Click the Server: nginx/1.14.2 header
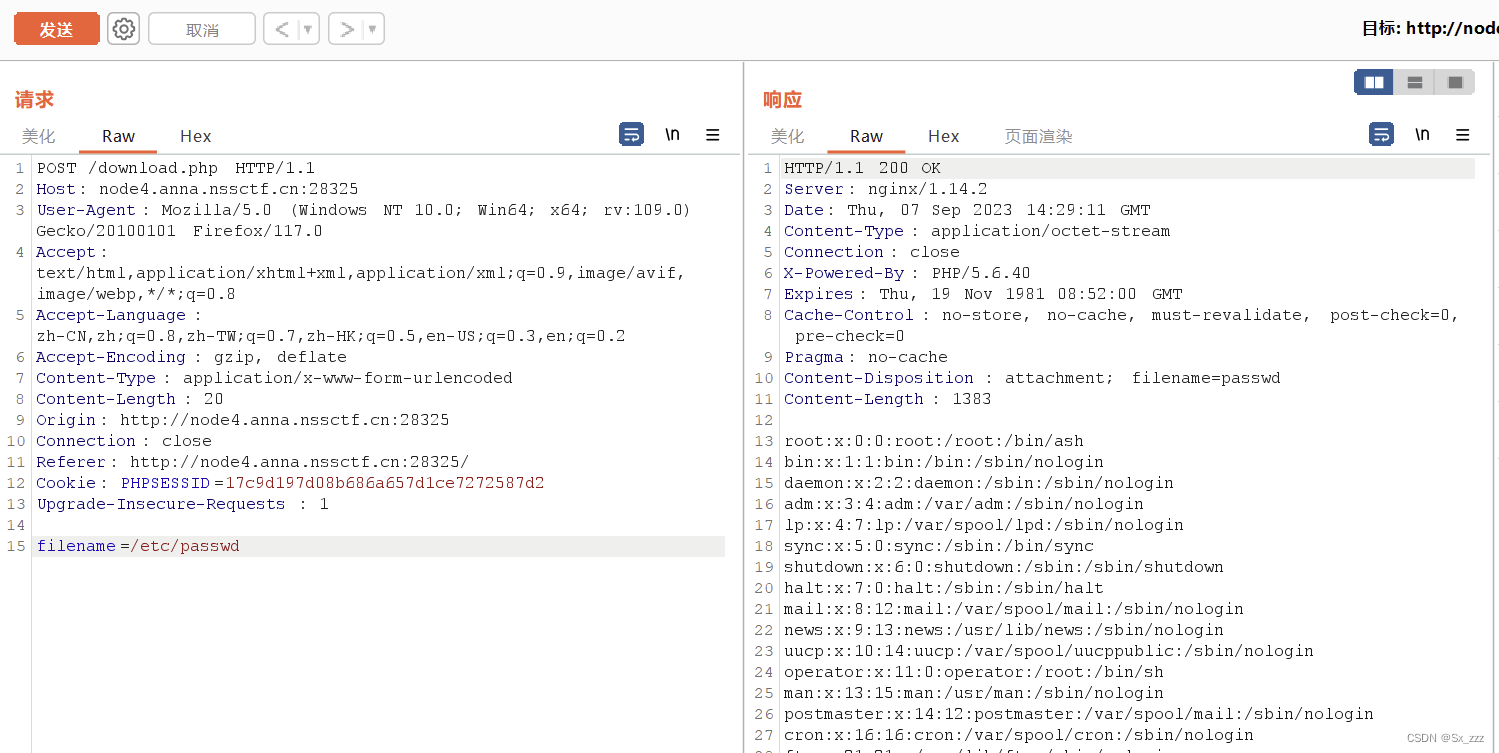The height and width of the screenshot is (753, 1499). pyautogui.click(x=886, y=189)
